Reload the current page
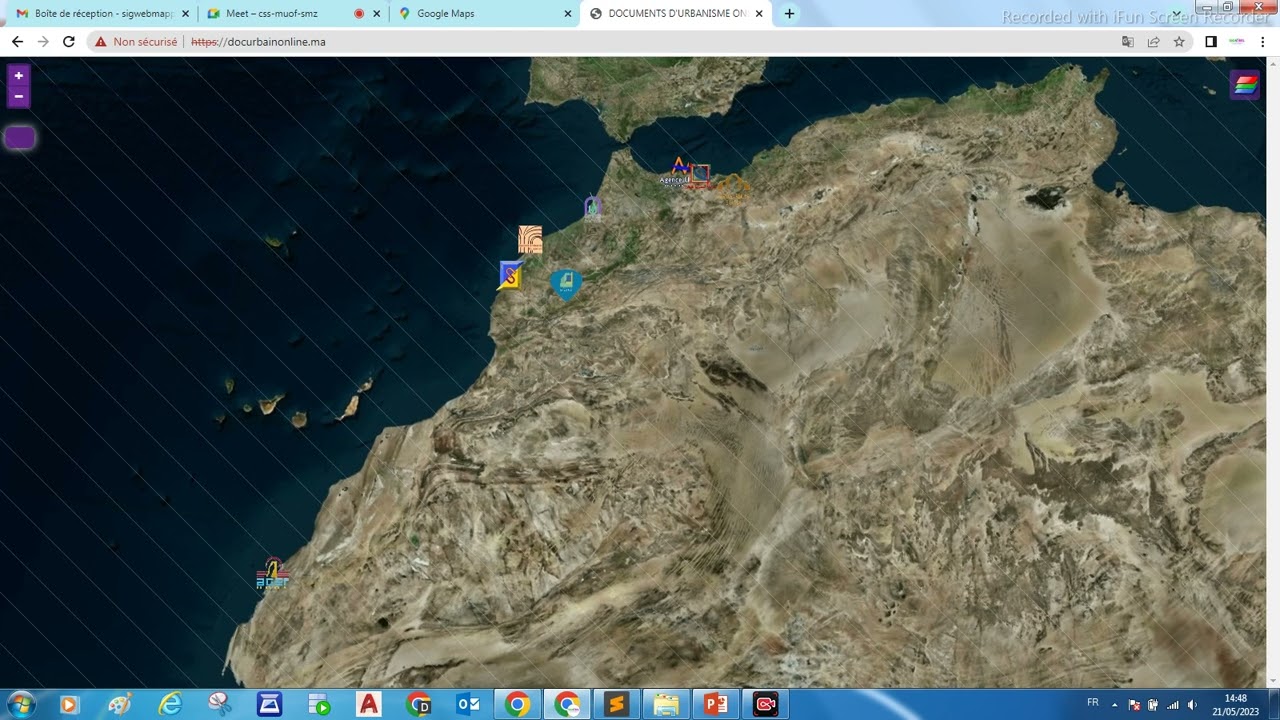This screenshot has width=1280, height=720. [x=69, y=42]
